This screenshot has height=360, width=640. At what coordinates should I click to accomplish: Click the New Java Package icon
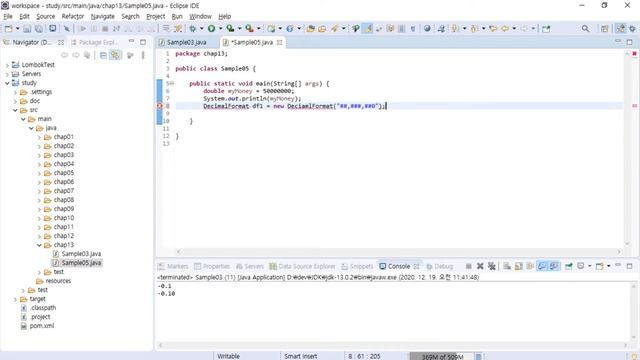tap(271, 29)
